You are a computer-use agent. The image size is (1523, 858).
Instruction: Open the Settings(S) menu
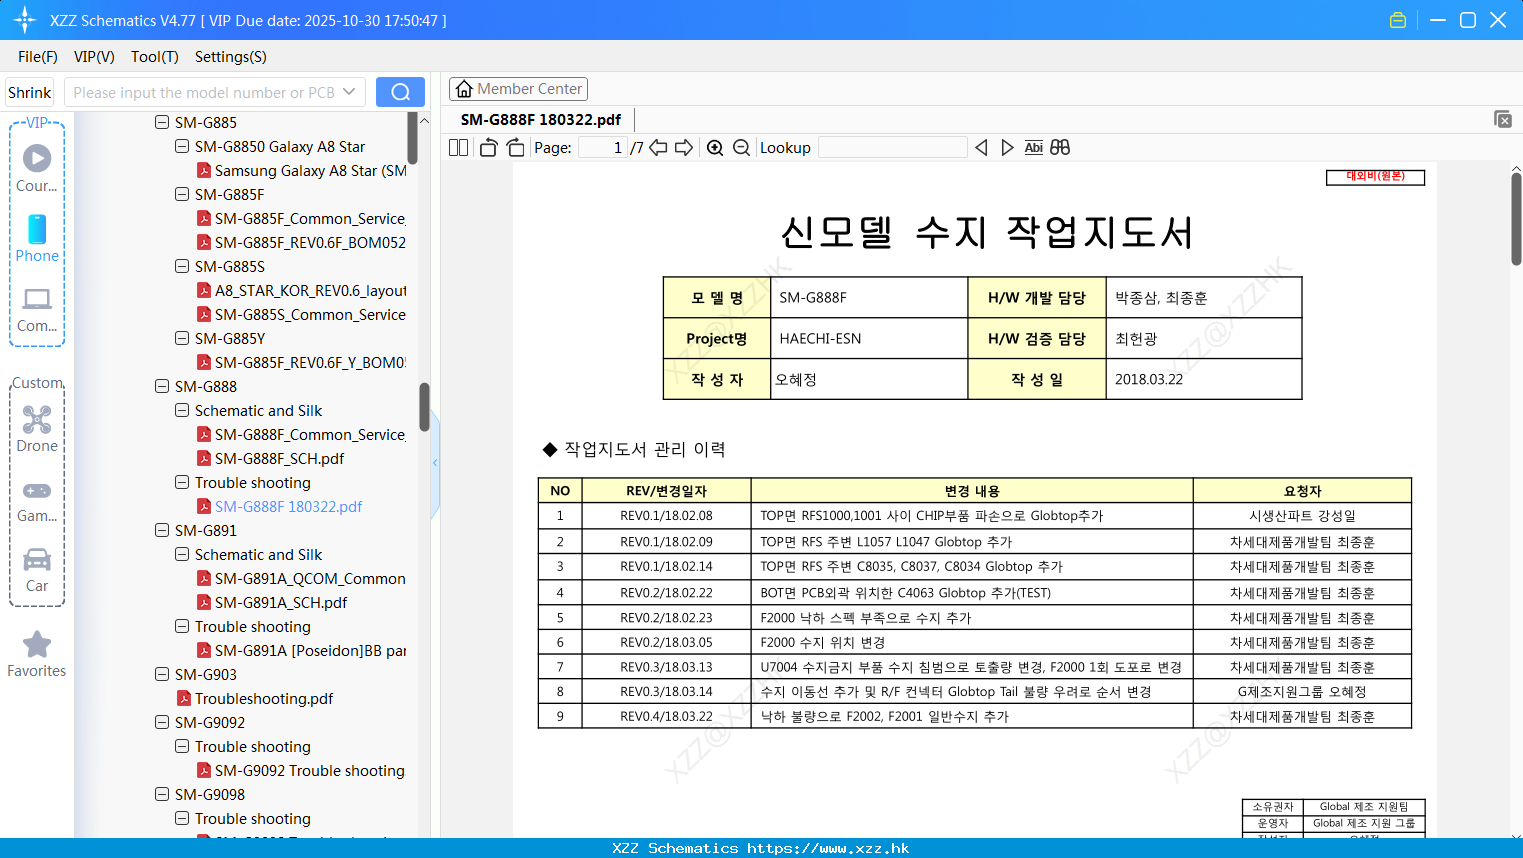point(231,57)
